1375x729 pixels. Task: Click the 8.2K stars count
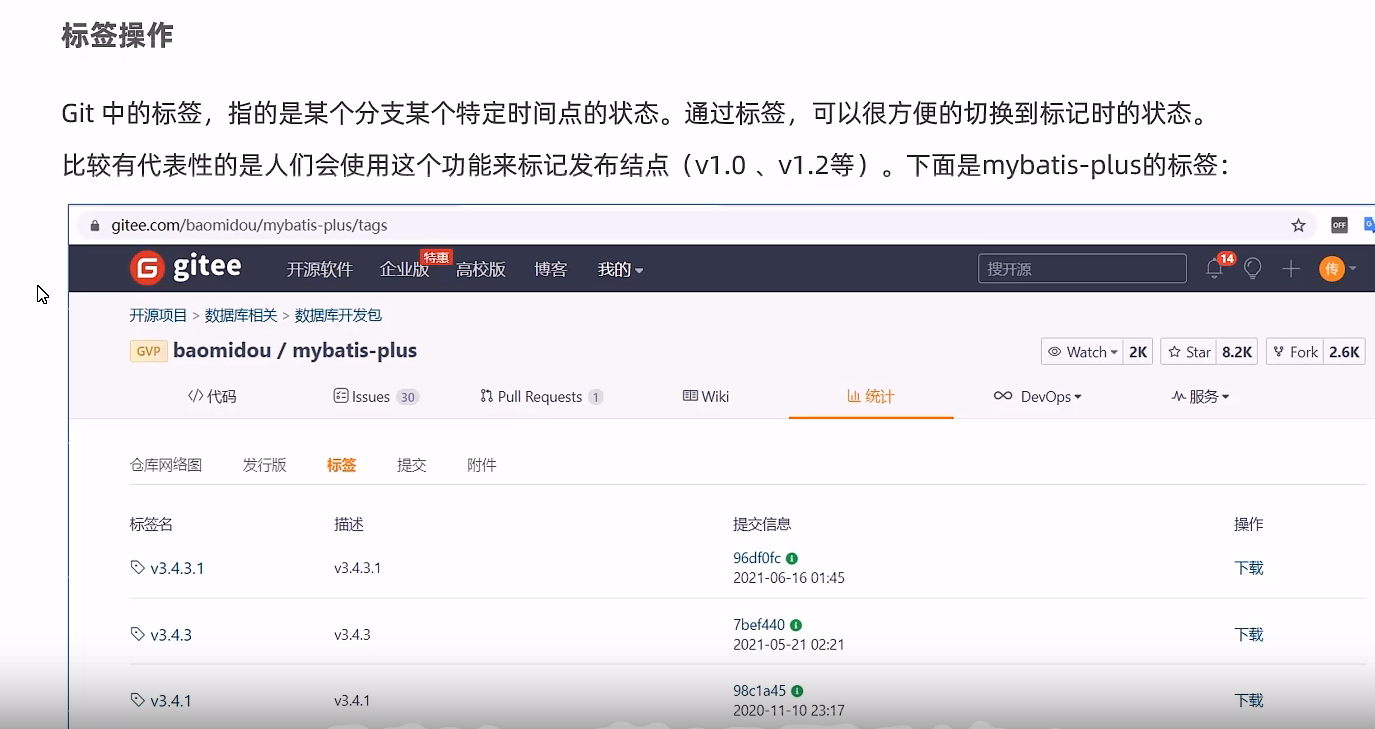point(1237,352)
